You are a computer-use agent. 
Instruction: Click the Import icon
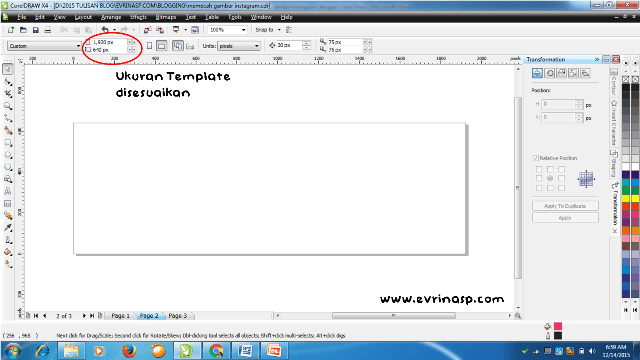coord(147,30)
